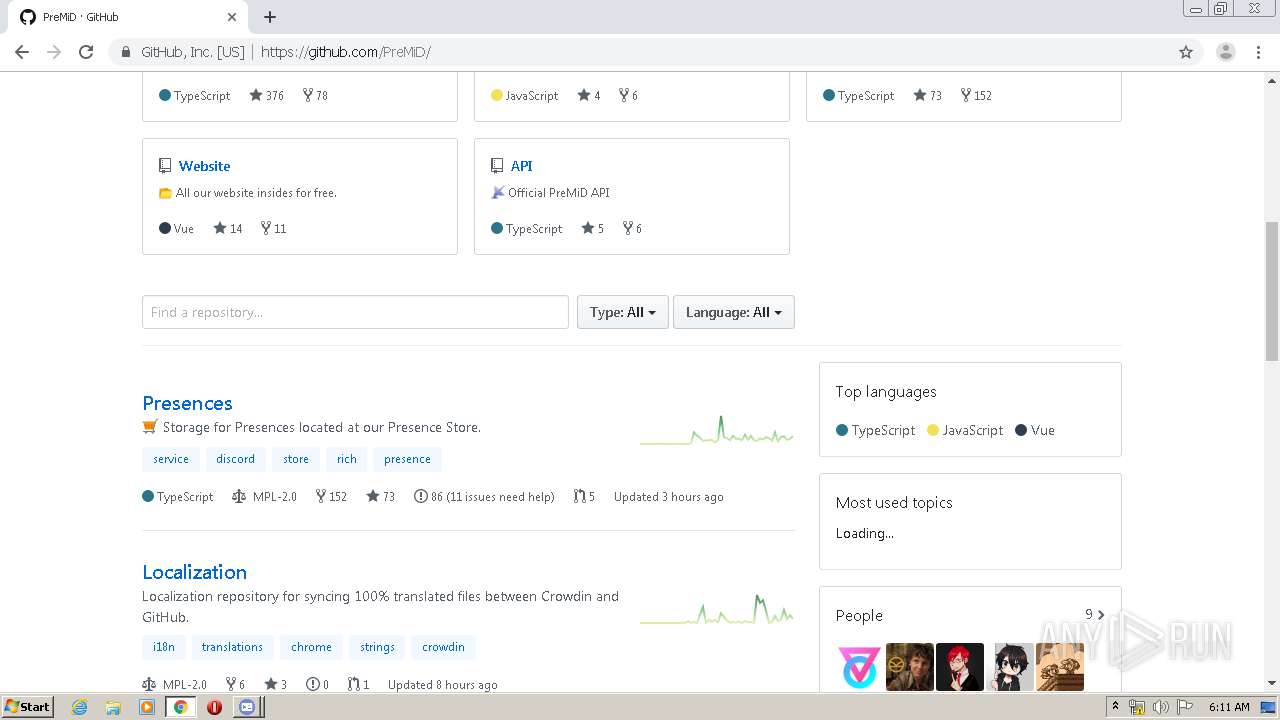View Presences 152 forks
Viewport: 1280px width, 720px height.
pyautogui.click(x=331, y=496)
